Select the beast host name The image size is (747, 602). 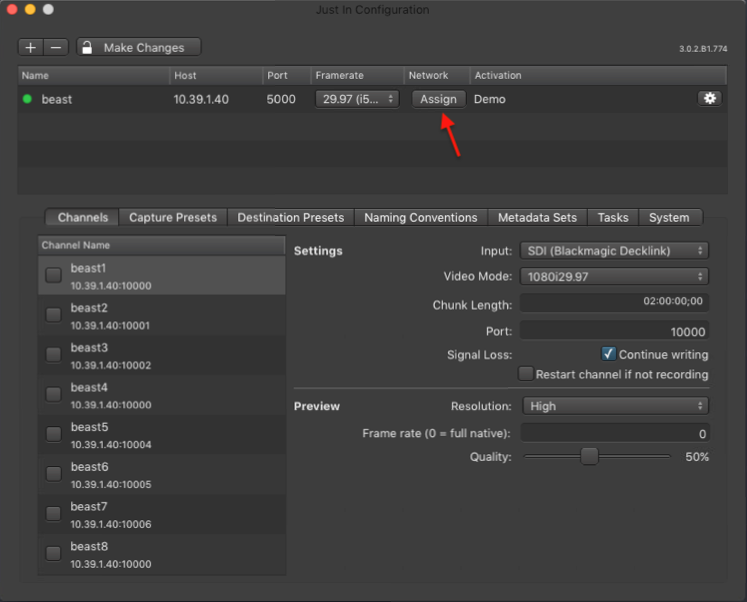(x=57, y=100)
